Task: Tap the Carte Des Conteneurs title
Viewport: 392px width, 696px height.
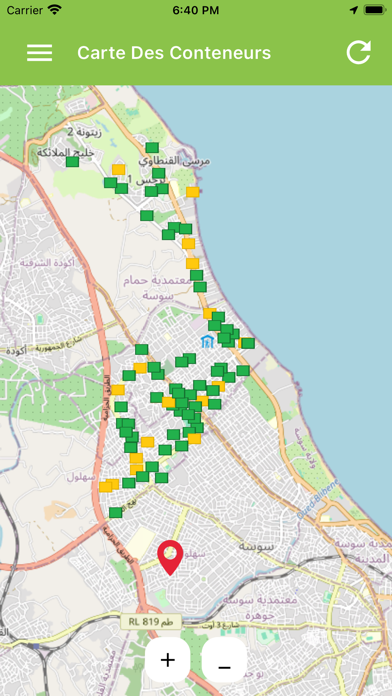Action: point(174,53)
